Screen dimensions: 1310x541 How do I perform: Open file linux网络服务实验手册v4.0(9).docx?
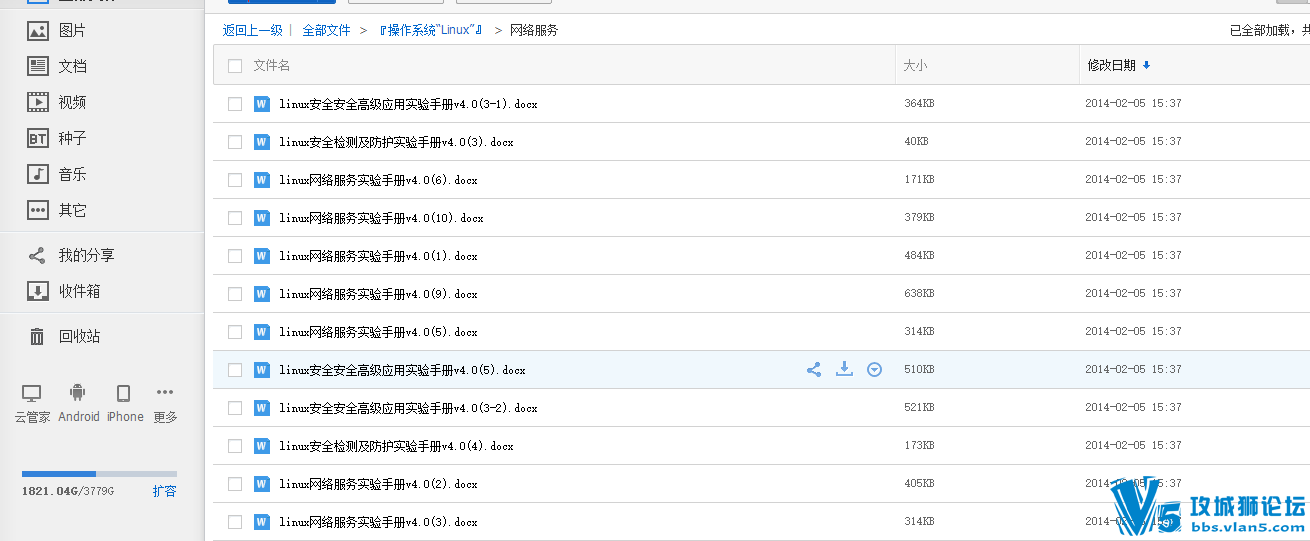(378, 294)
